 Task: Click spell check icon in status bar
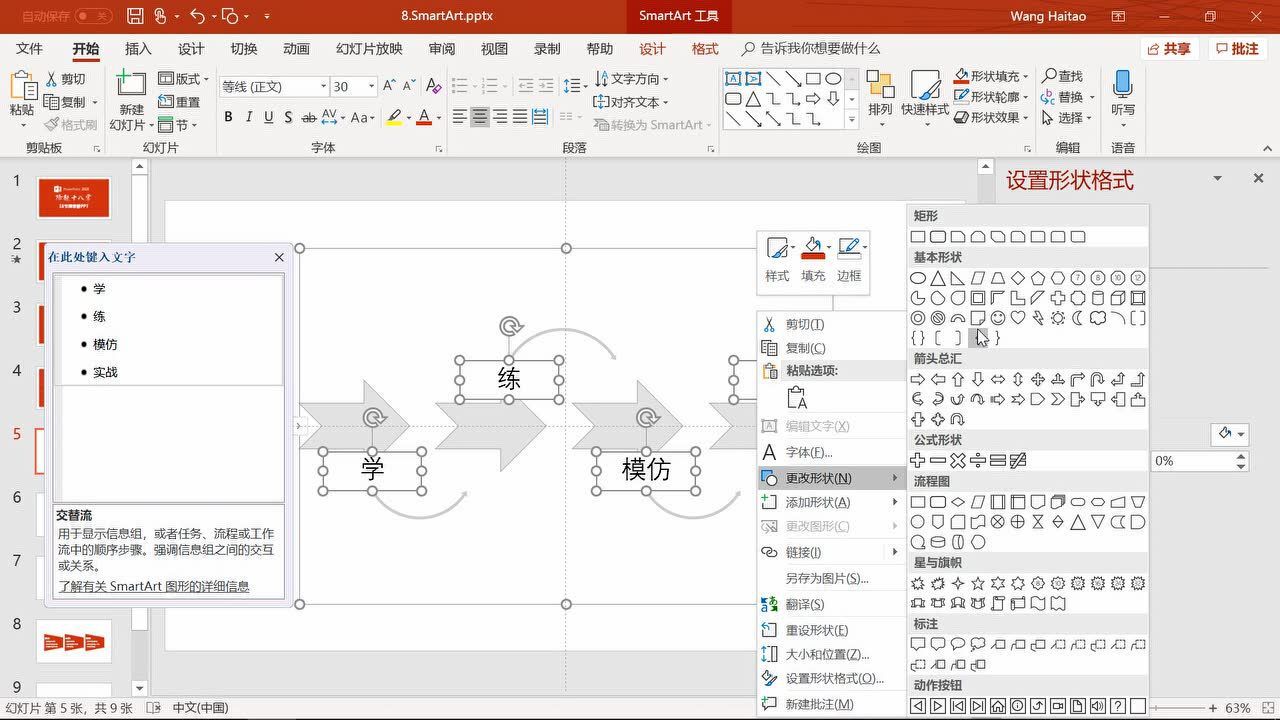pyautogui.click(x=153, y=708)
